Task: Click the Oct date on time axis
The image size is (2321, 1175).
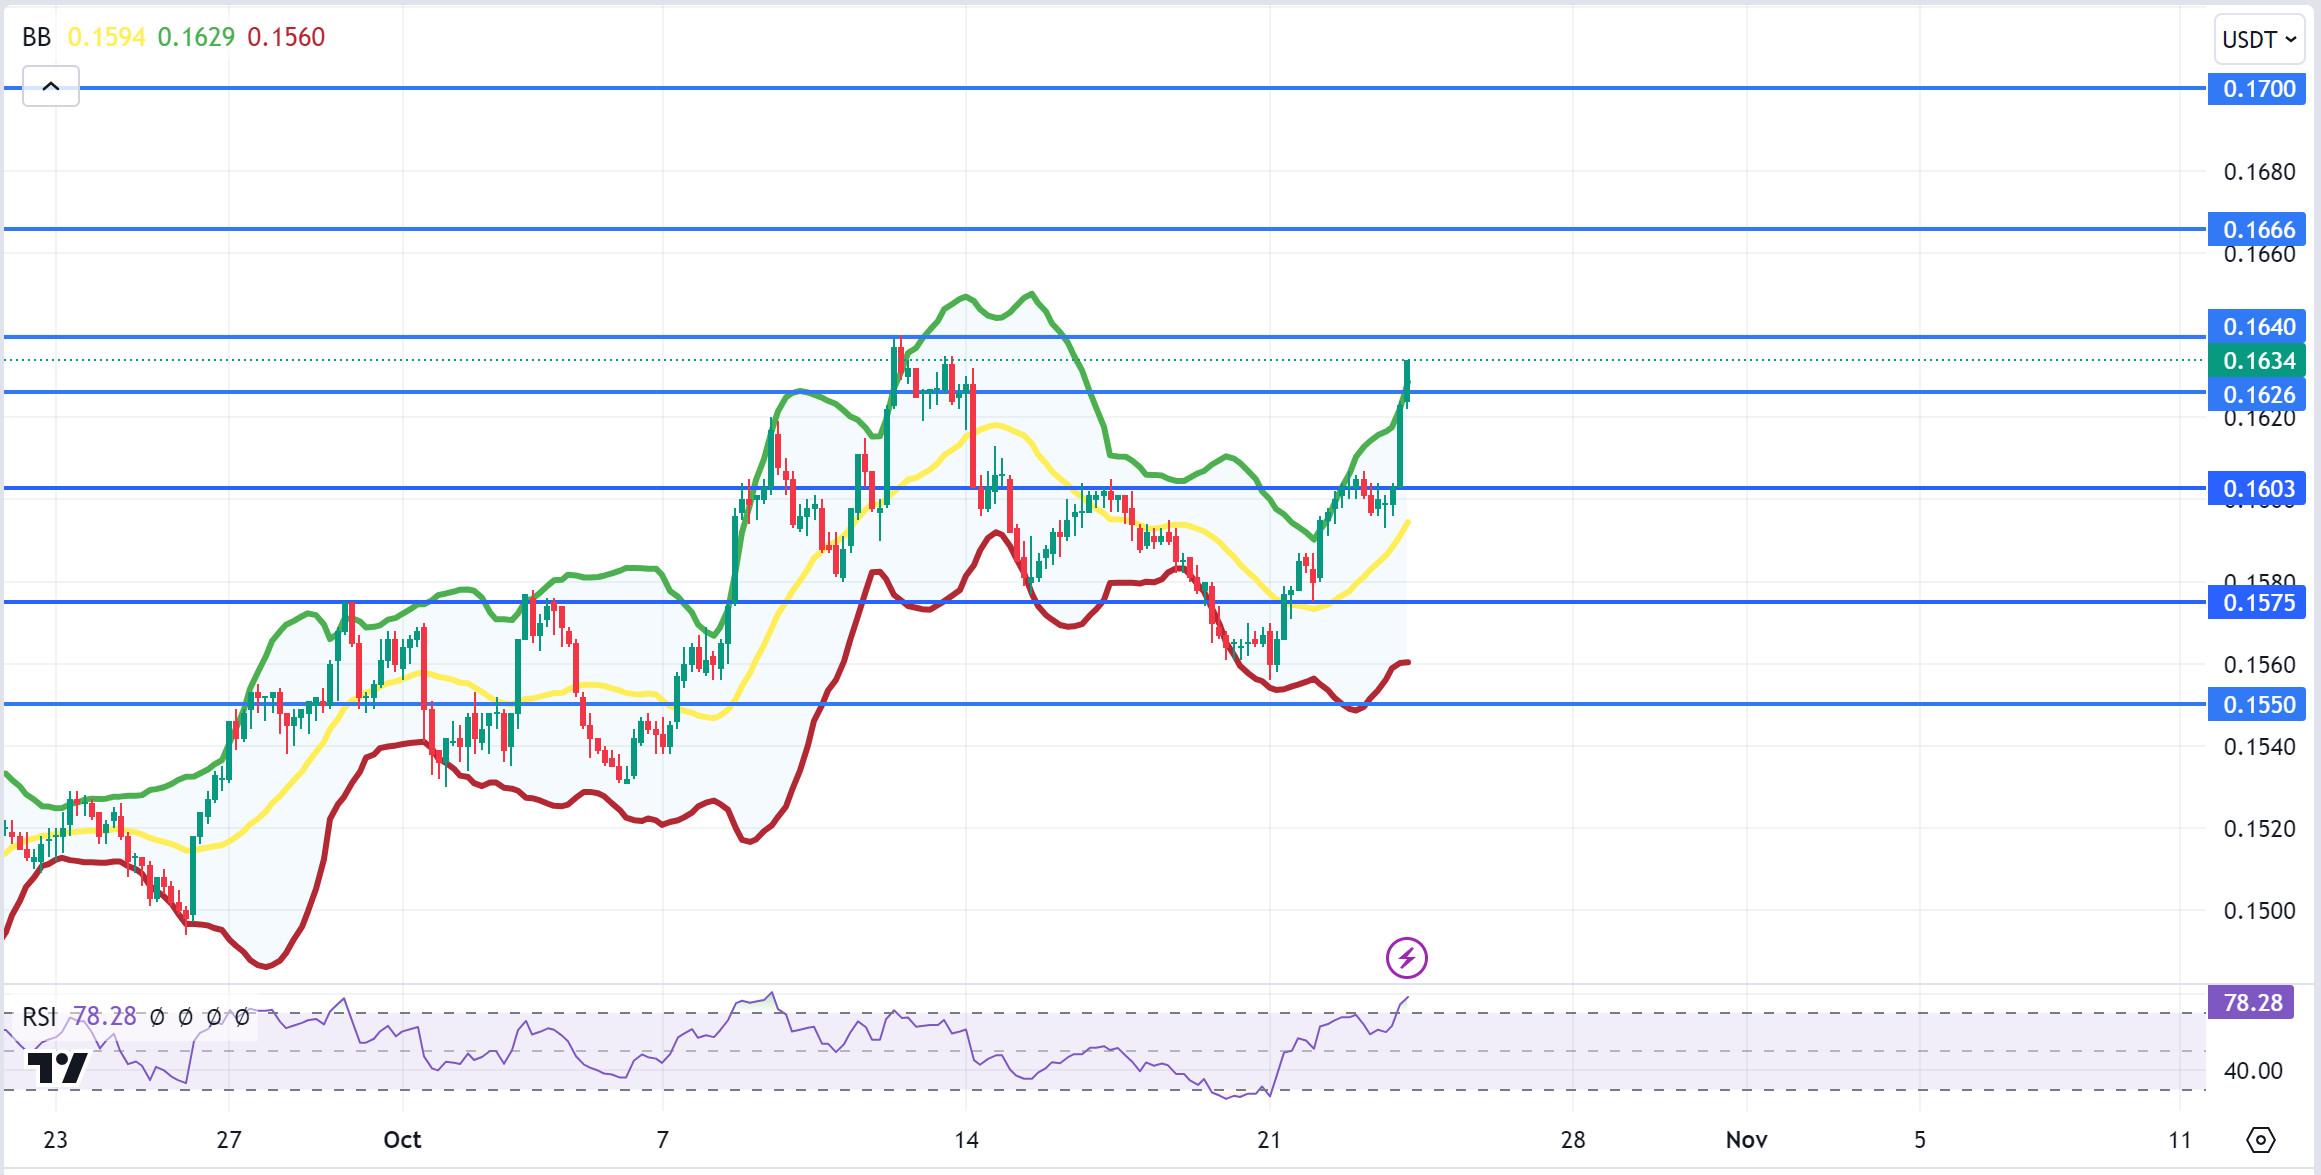Action: click(x=402, y=1140)
